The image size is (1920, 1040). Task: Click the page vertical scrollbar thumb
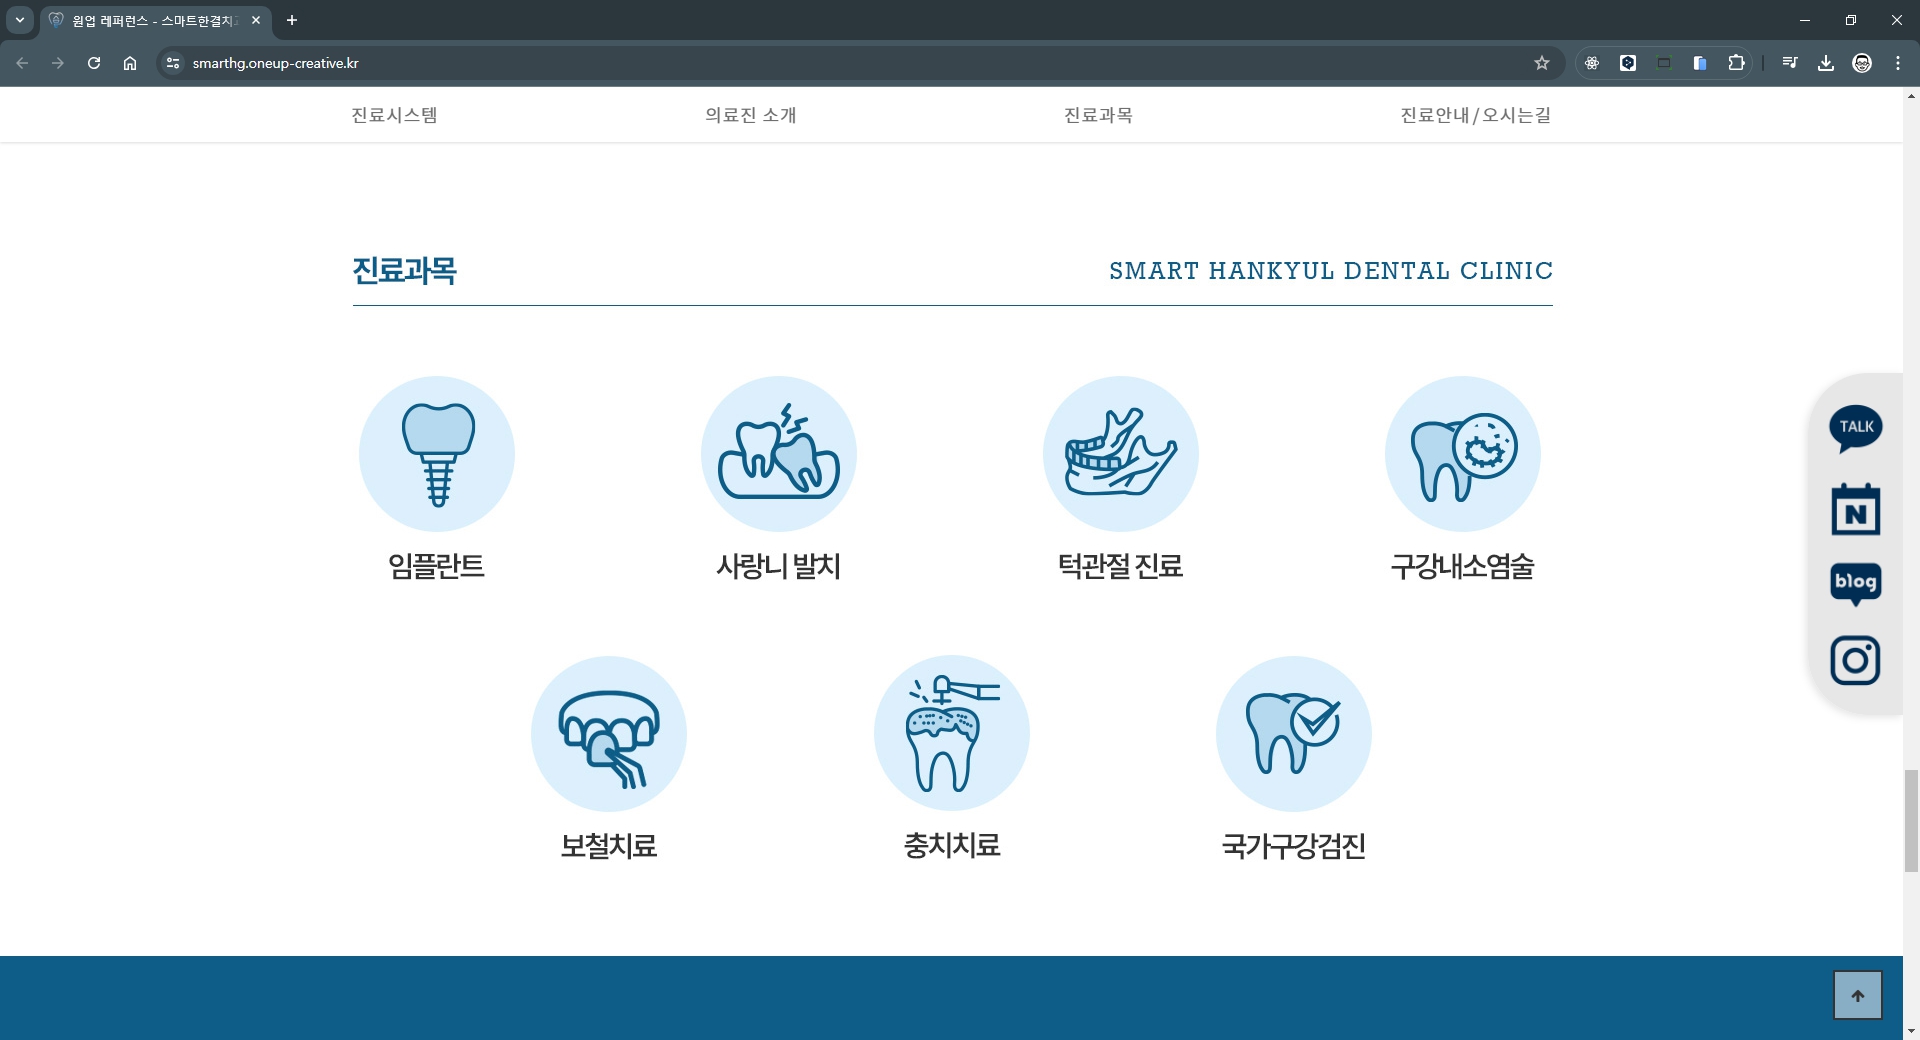coord(1911,820)
